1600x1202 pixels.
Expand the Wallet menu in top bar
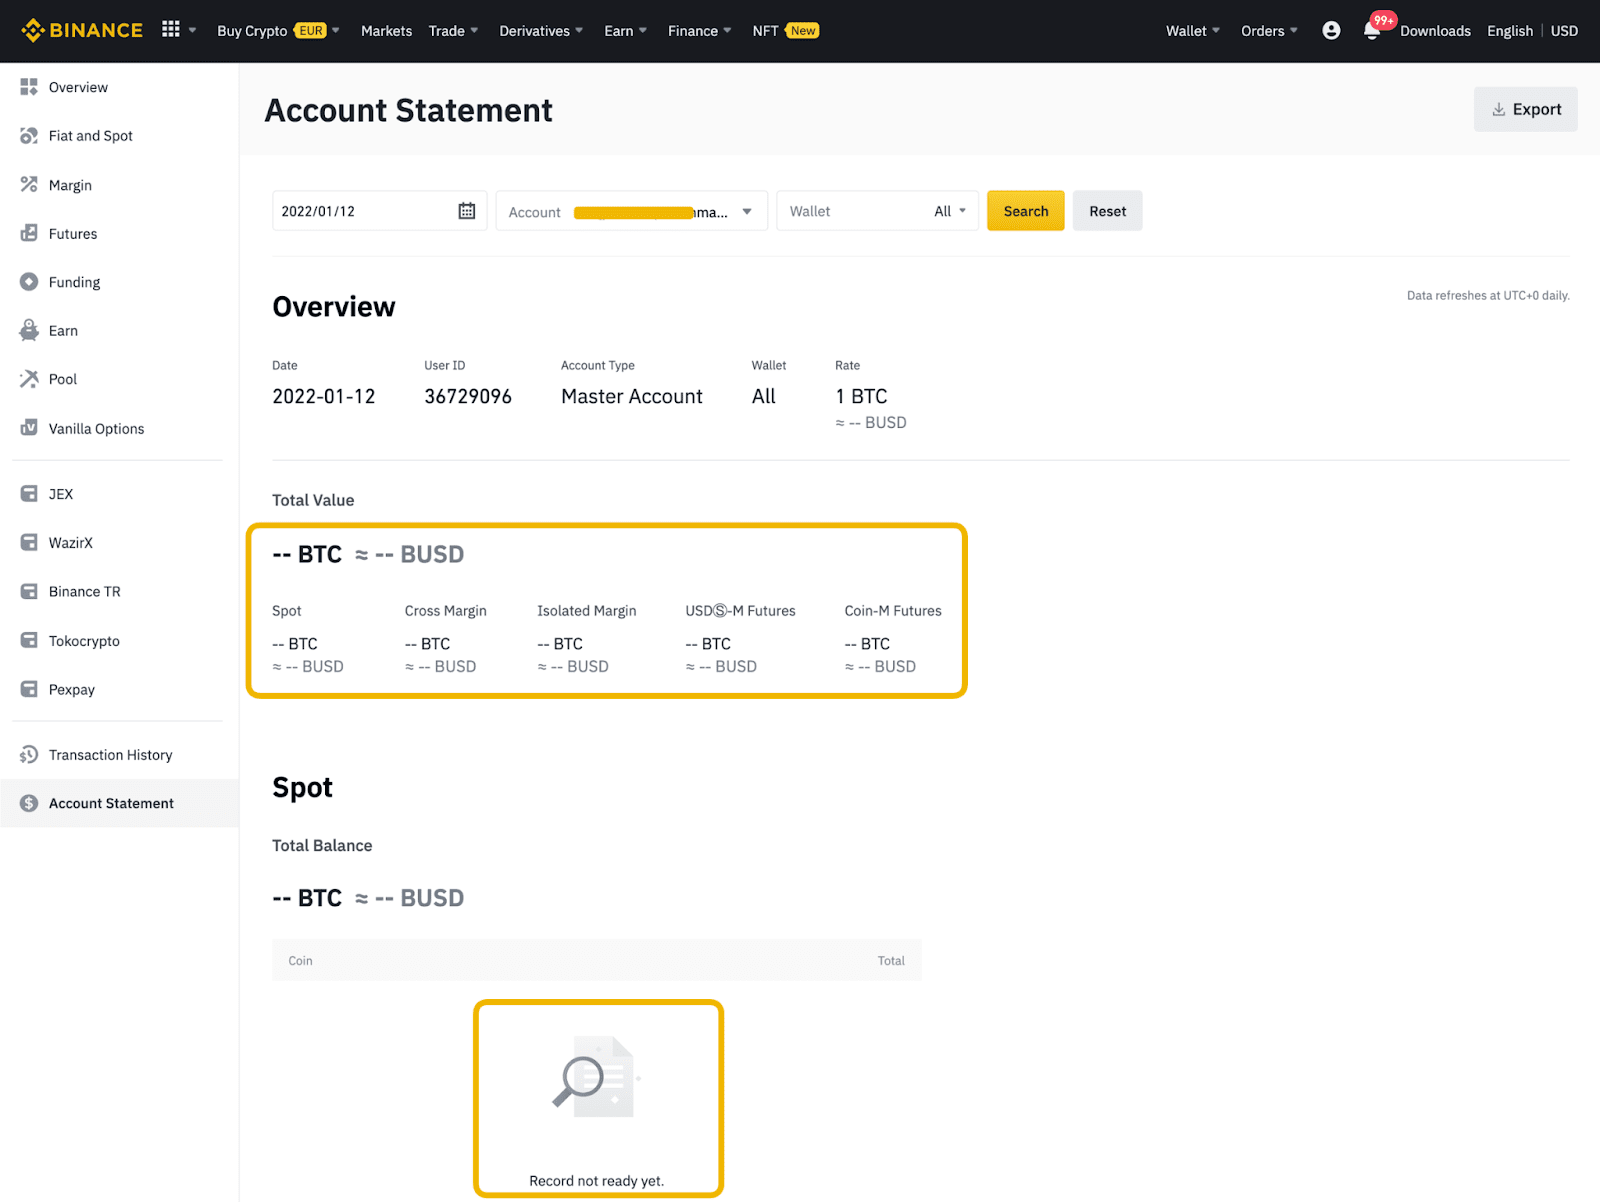1192,31
